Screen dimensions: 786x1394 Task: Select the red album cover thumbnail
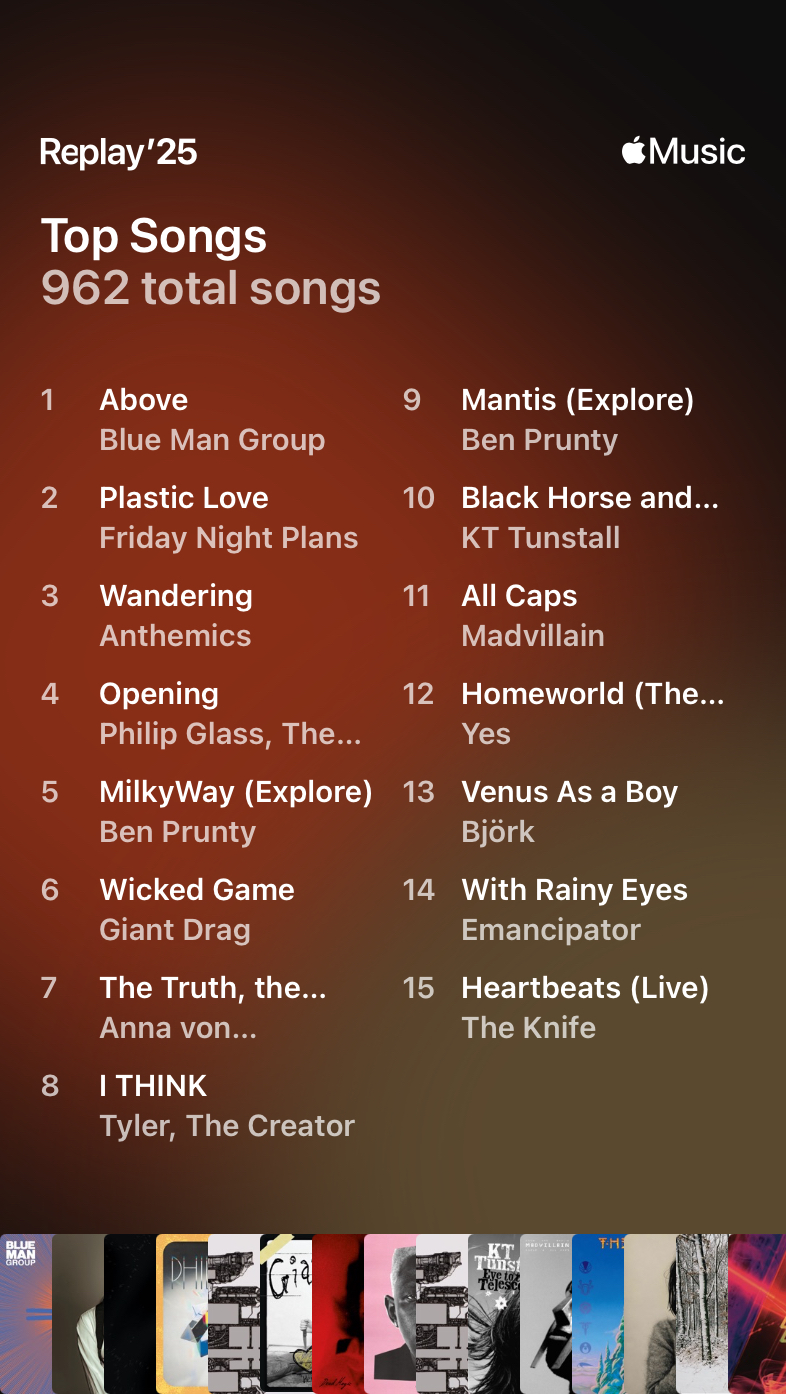(338, 1313)
